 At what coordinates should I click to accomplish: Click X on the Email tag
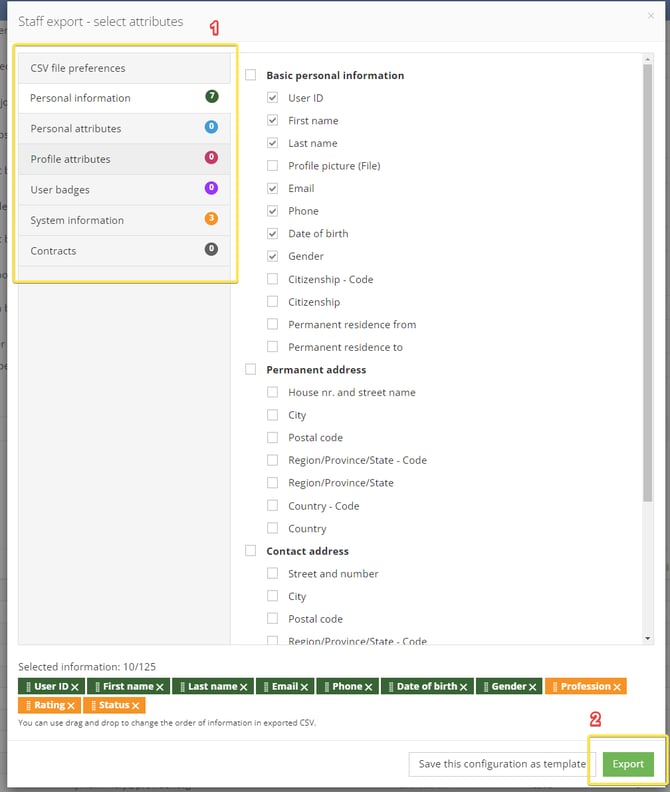point(304,687)
